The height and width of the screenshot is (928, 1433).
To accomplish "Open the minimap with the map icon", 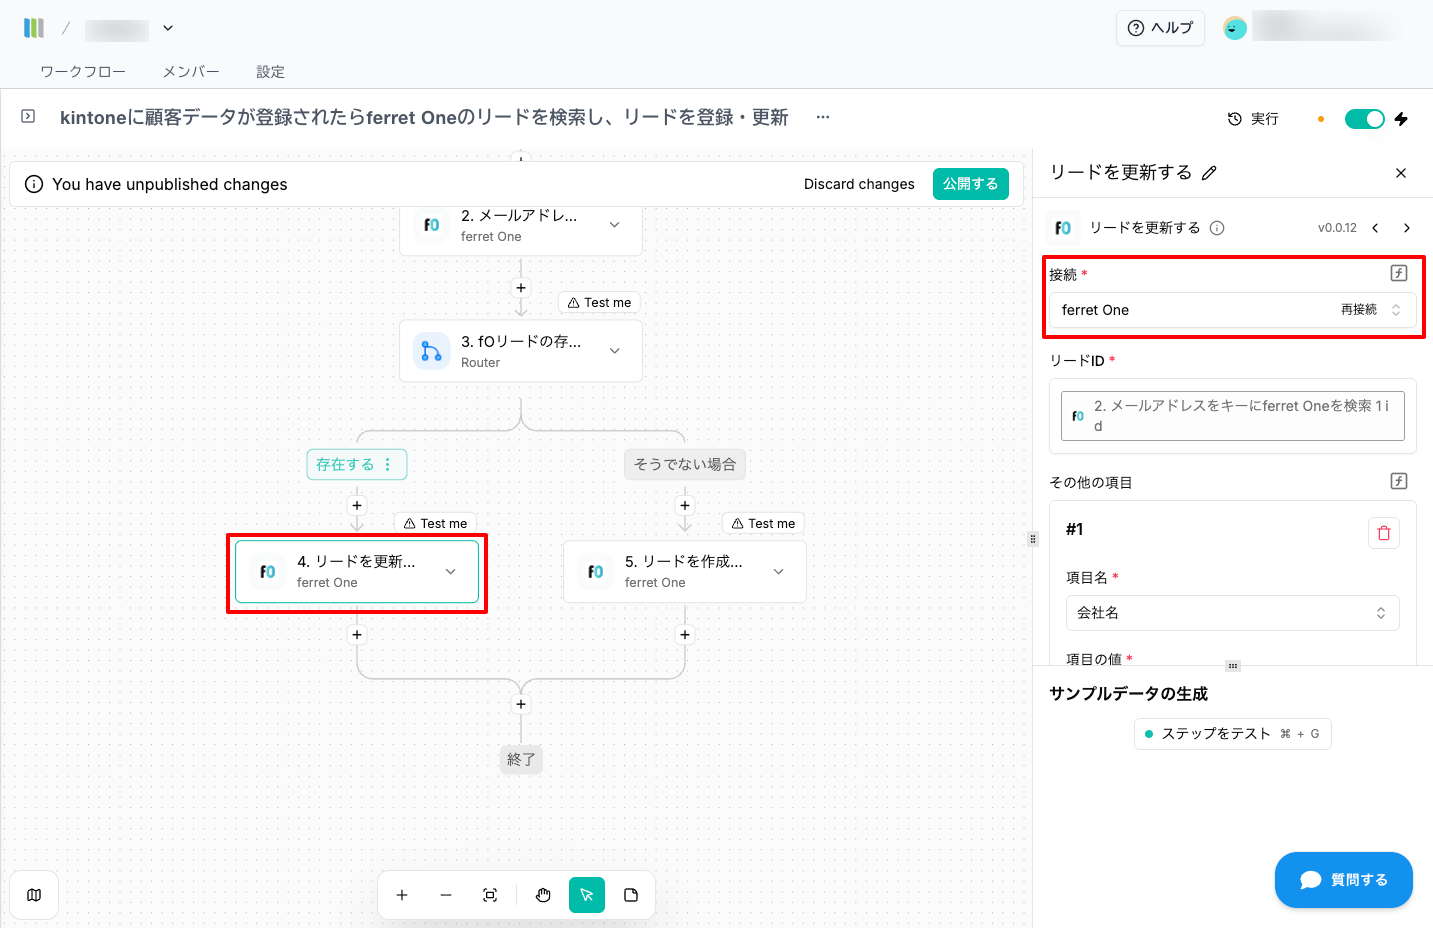I will click(34, 895).
